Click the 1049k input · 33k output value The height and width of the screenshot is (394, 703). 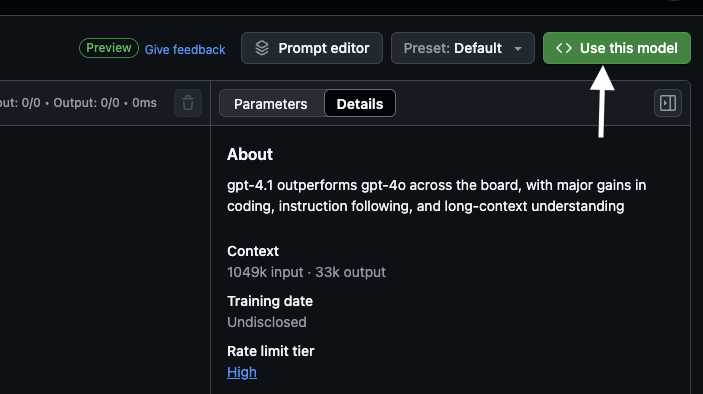pyautogui.click(x=306, y=272)
